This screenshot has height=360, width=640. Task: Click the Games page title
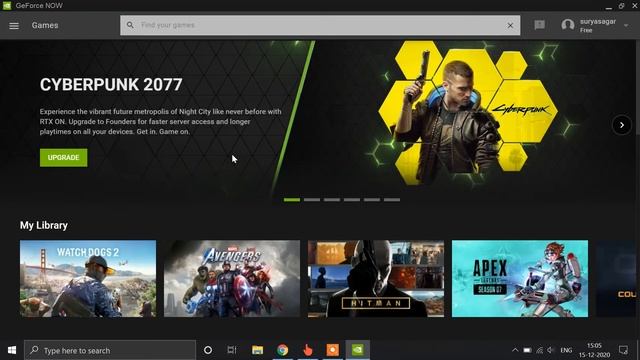click(45, 25)
